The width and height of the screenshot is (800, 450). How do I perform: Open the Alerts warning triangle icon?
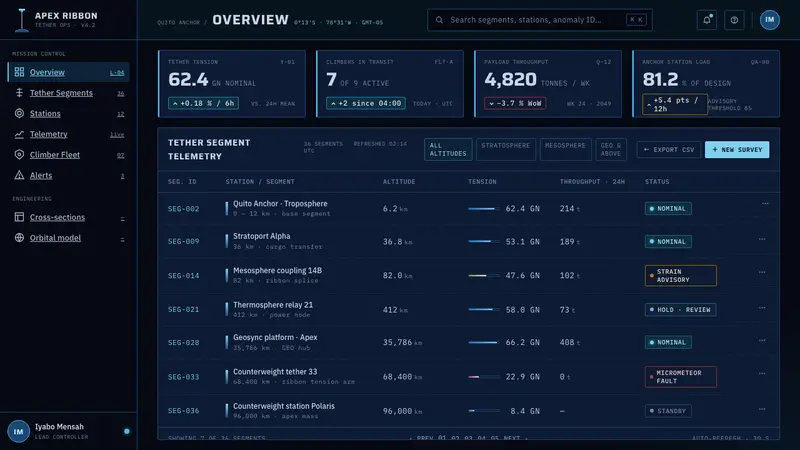click(19, 175)
